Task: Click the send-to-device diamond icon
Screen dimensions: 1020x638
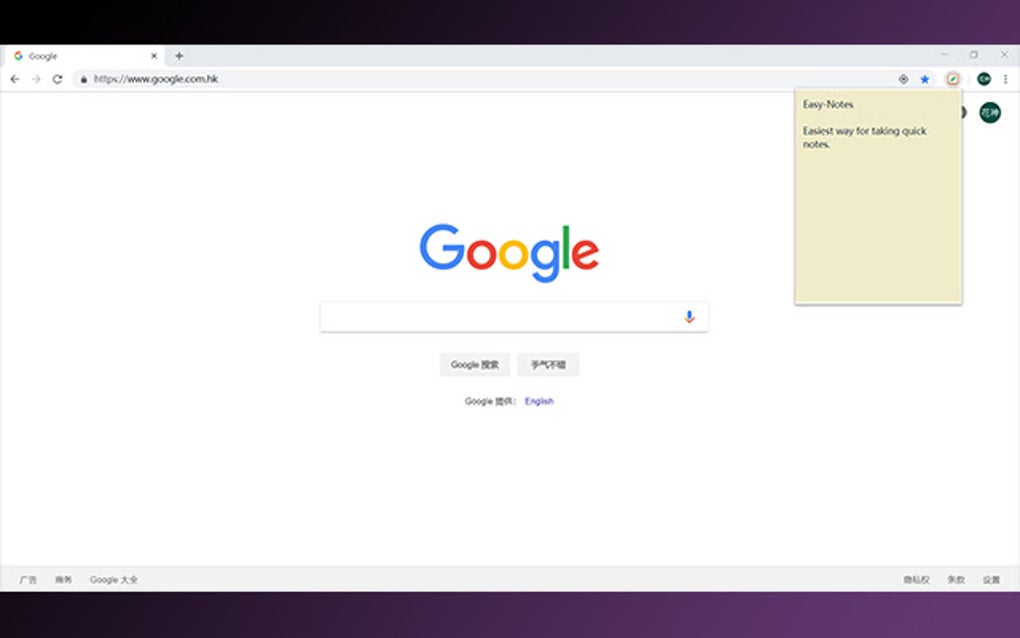Action: click(x=903, y=79)
